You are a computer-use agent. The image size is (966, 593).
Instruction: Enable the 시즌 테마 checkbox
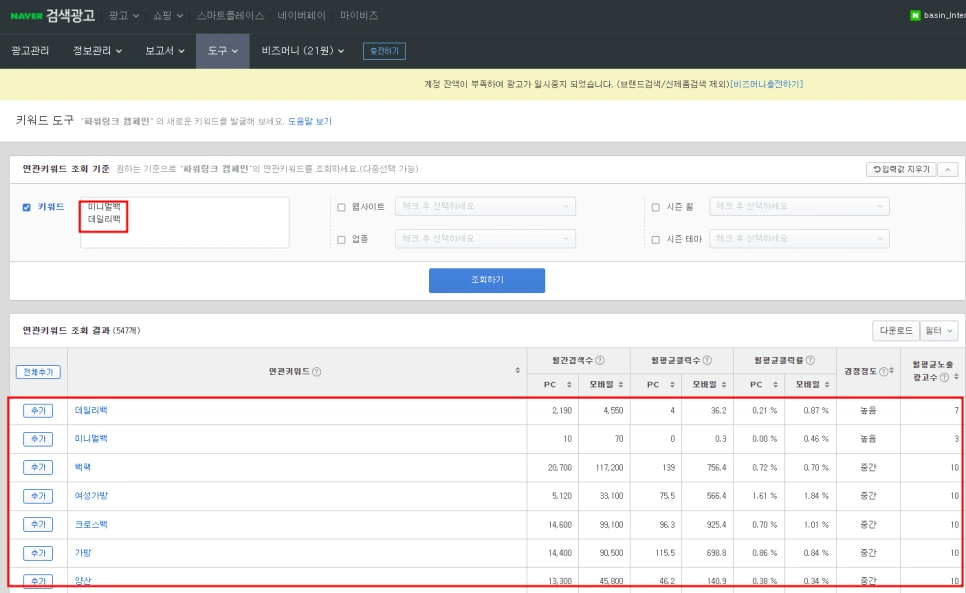click(x=656, y=240)
